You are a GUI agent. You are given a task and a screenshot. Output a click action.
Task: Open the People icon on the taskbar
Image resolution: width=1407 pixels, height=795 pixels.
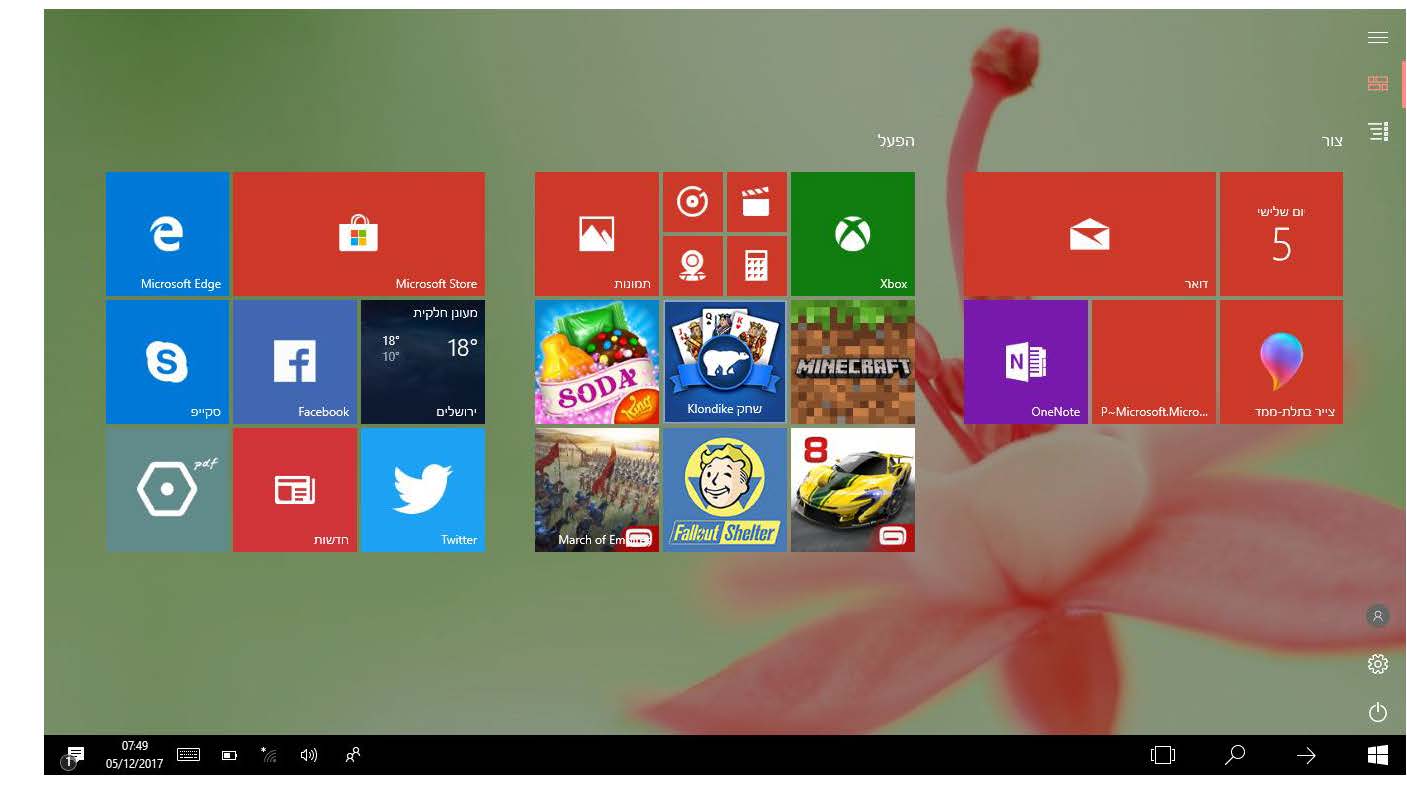tap(352, 755)
